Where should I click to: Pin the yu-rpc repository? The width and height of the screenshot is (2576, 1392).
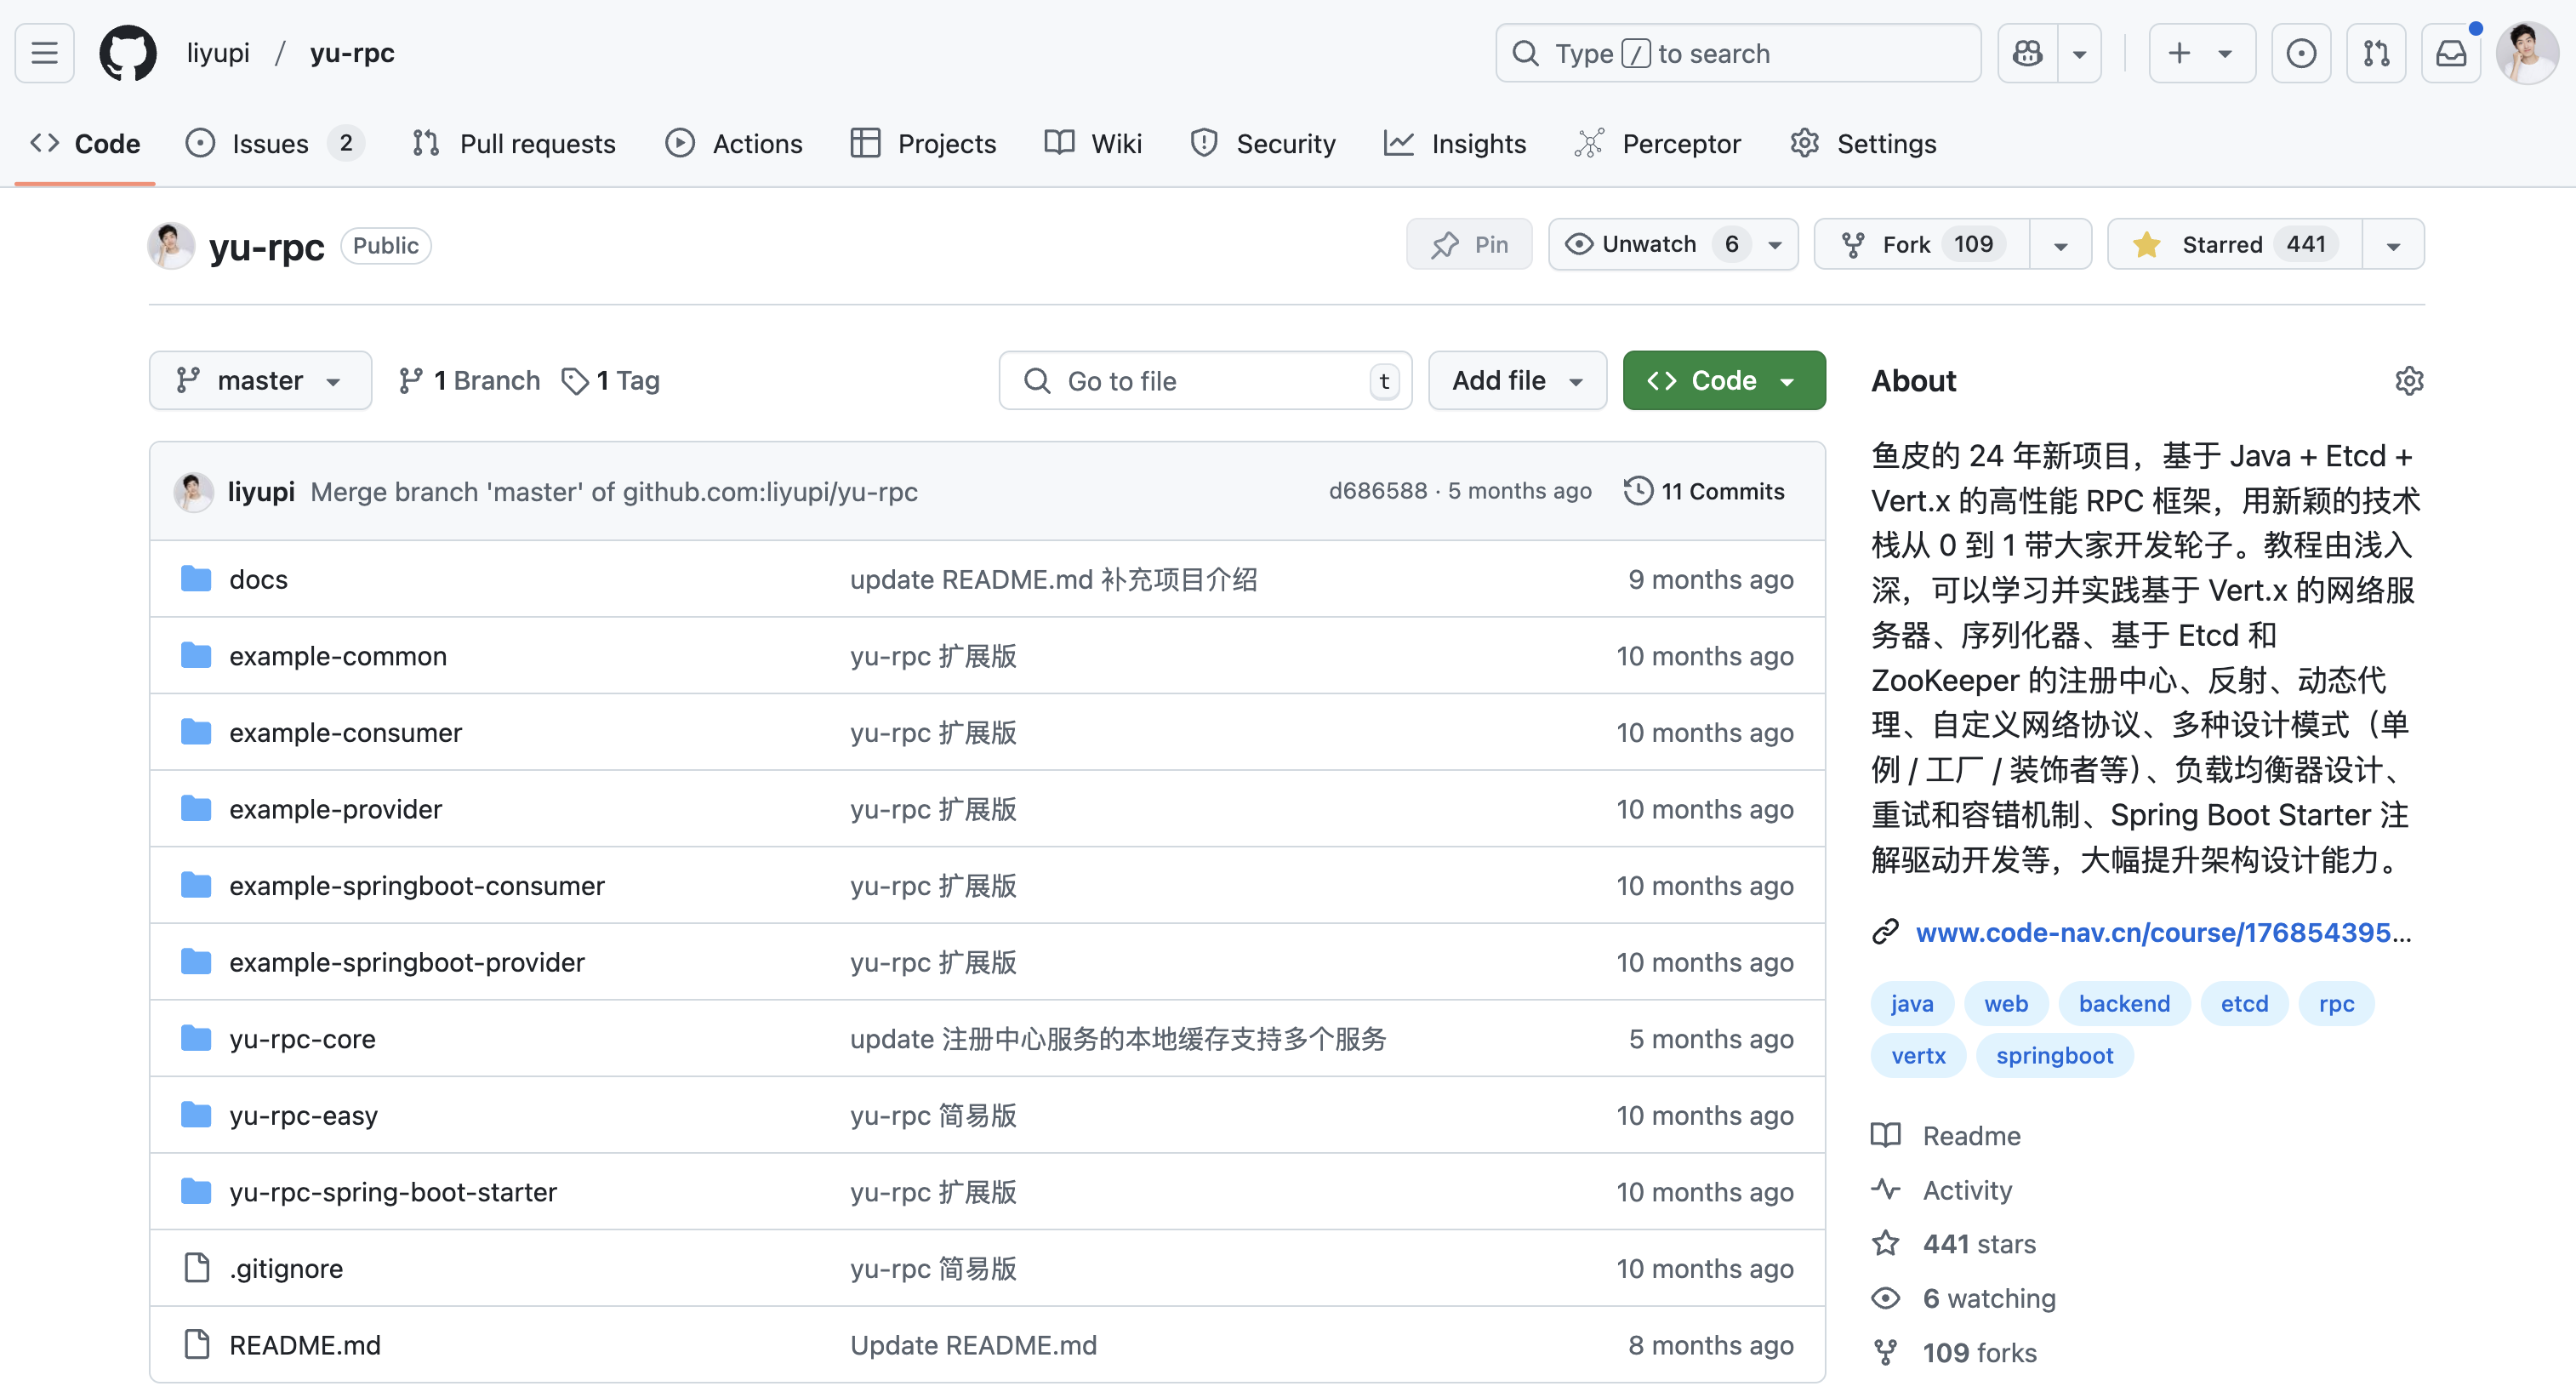(x=1469, y=244)
